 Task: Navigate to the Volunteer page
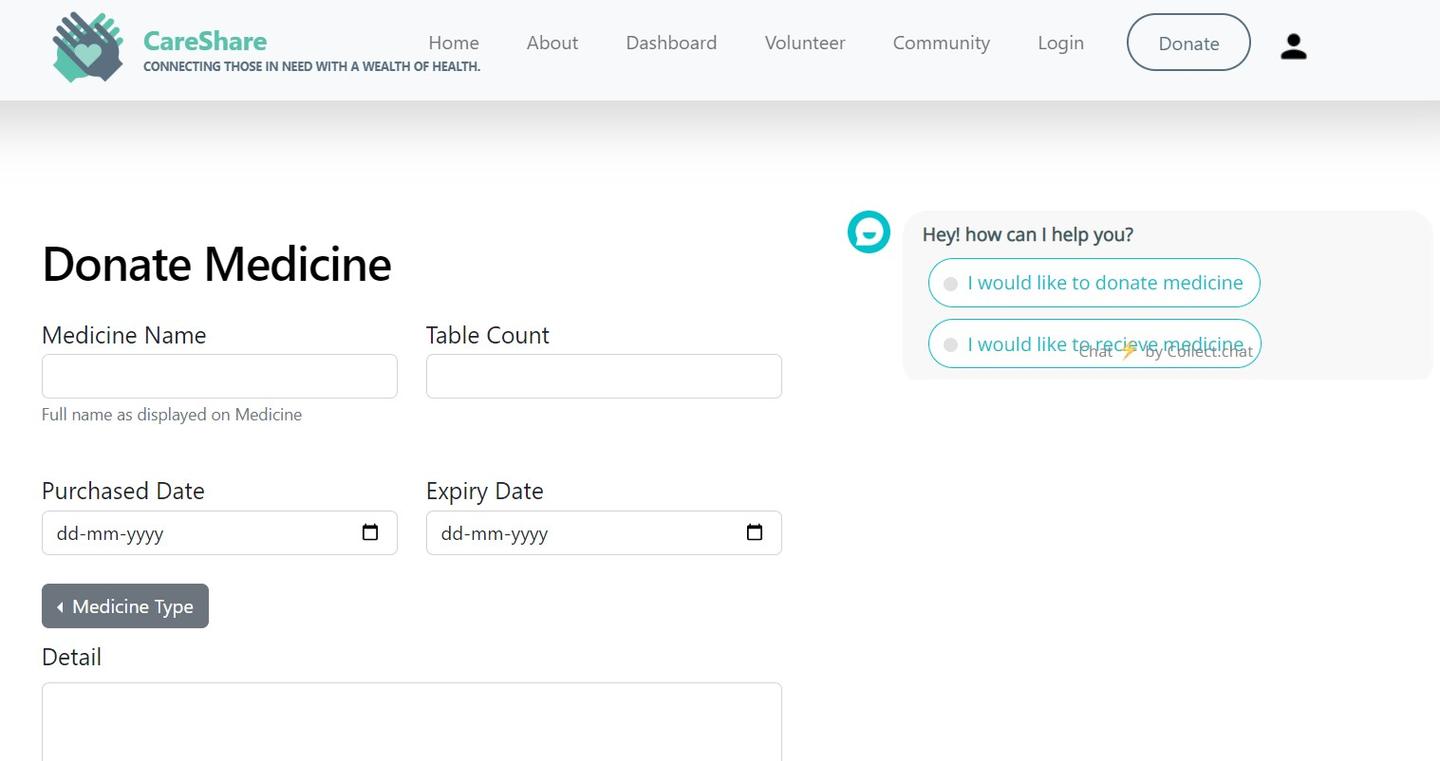pyautogui.click(x=805, y=43)
